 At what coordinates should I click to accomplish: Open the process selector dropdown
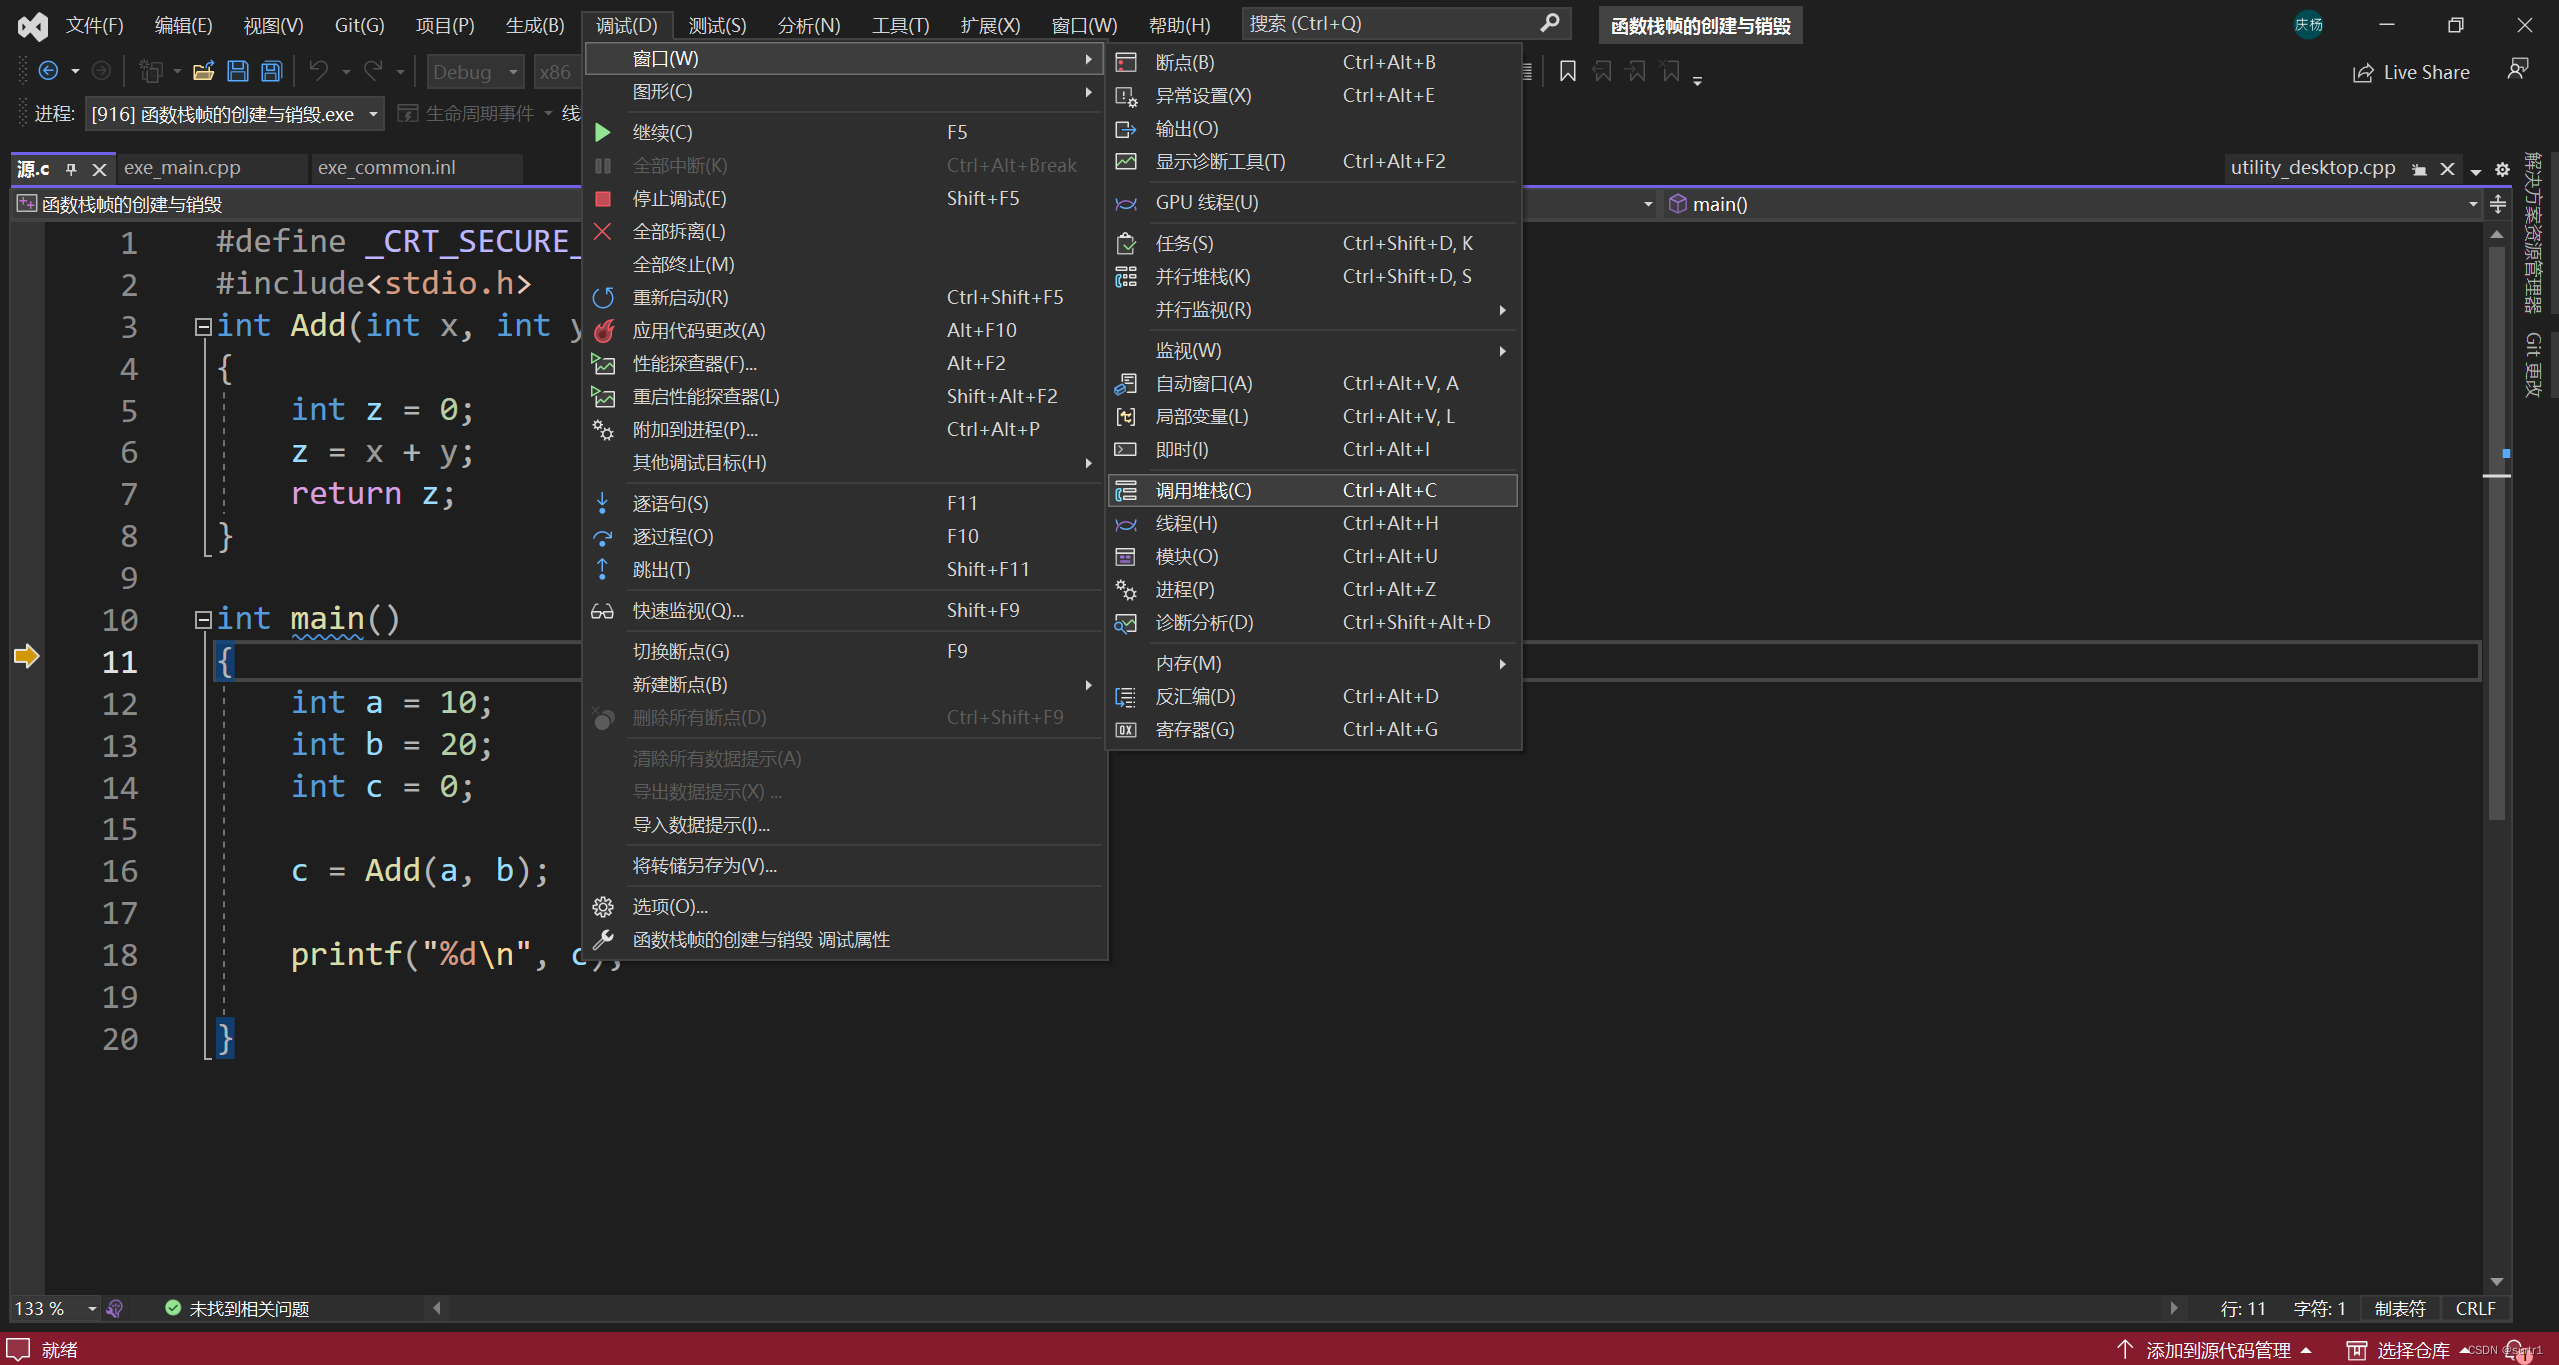point(373,114)
